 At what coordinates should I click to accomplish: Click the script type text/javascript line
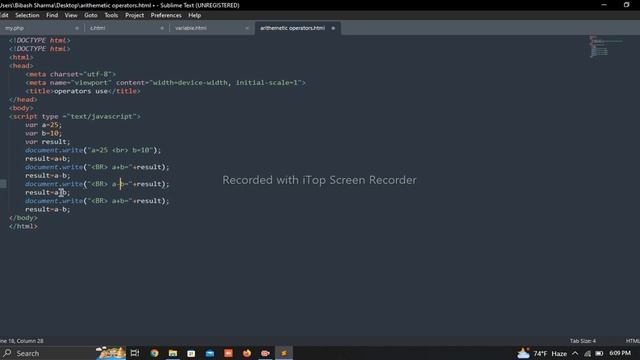(75, 116)
